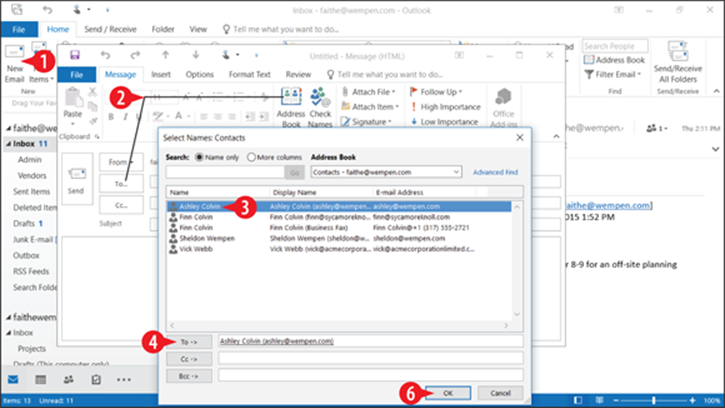Click the search text field in Select Names
This screenshot has height=408, width=725.
(x=225, y=172)
